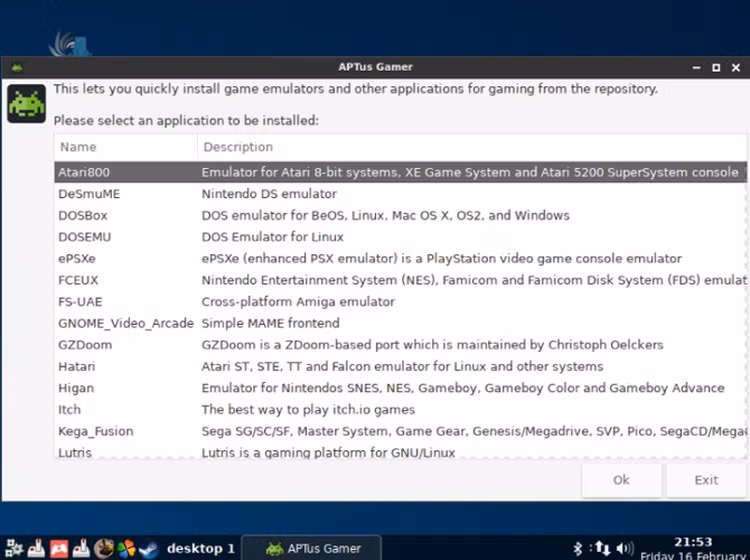750x560 pixels.
Task: Confirm selection with the Ok button
Action: [x=621, y=480]
